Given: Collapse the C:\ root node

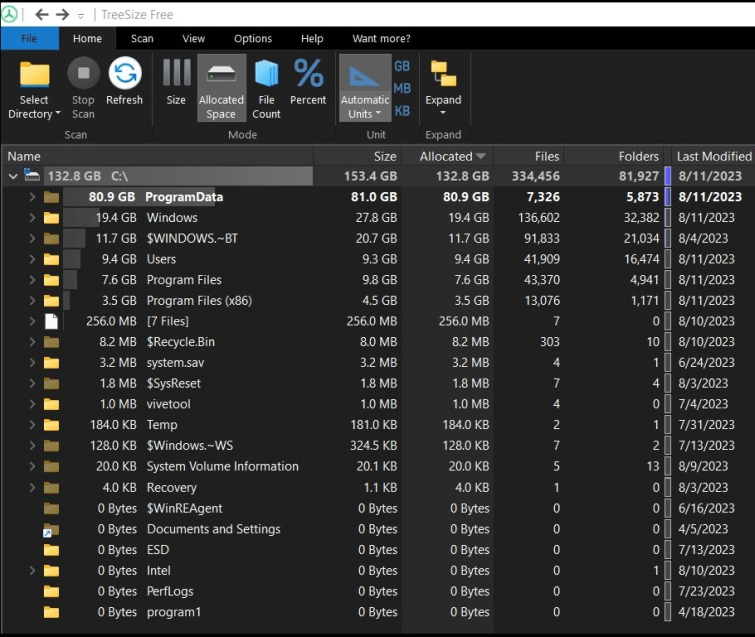Looking at the screenshot, I should pos(13,176).
